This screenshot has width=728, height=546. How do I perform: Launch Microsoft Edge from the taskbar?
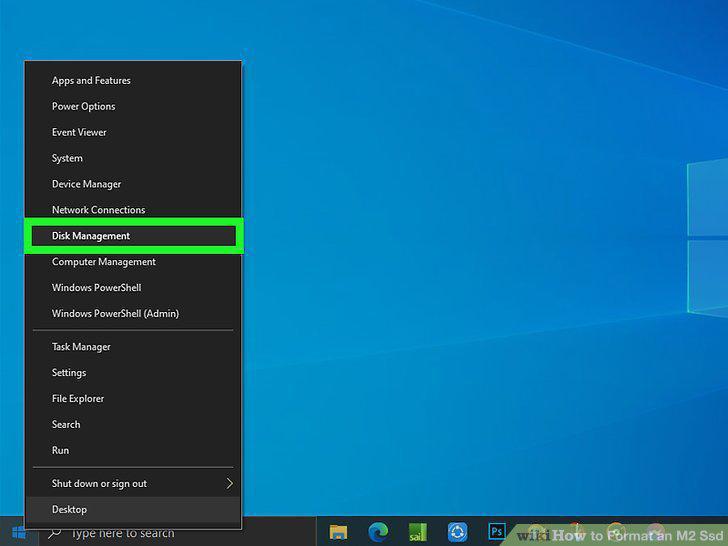pos(378,533)
